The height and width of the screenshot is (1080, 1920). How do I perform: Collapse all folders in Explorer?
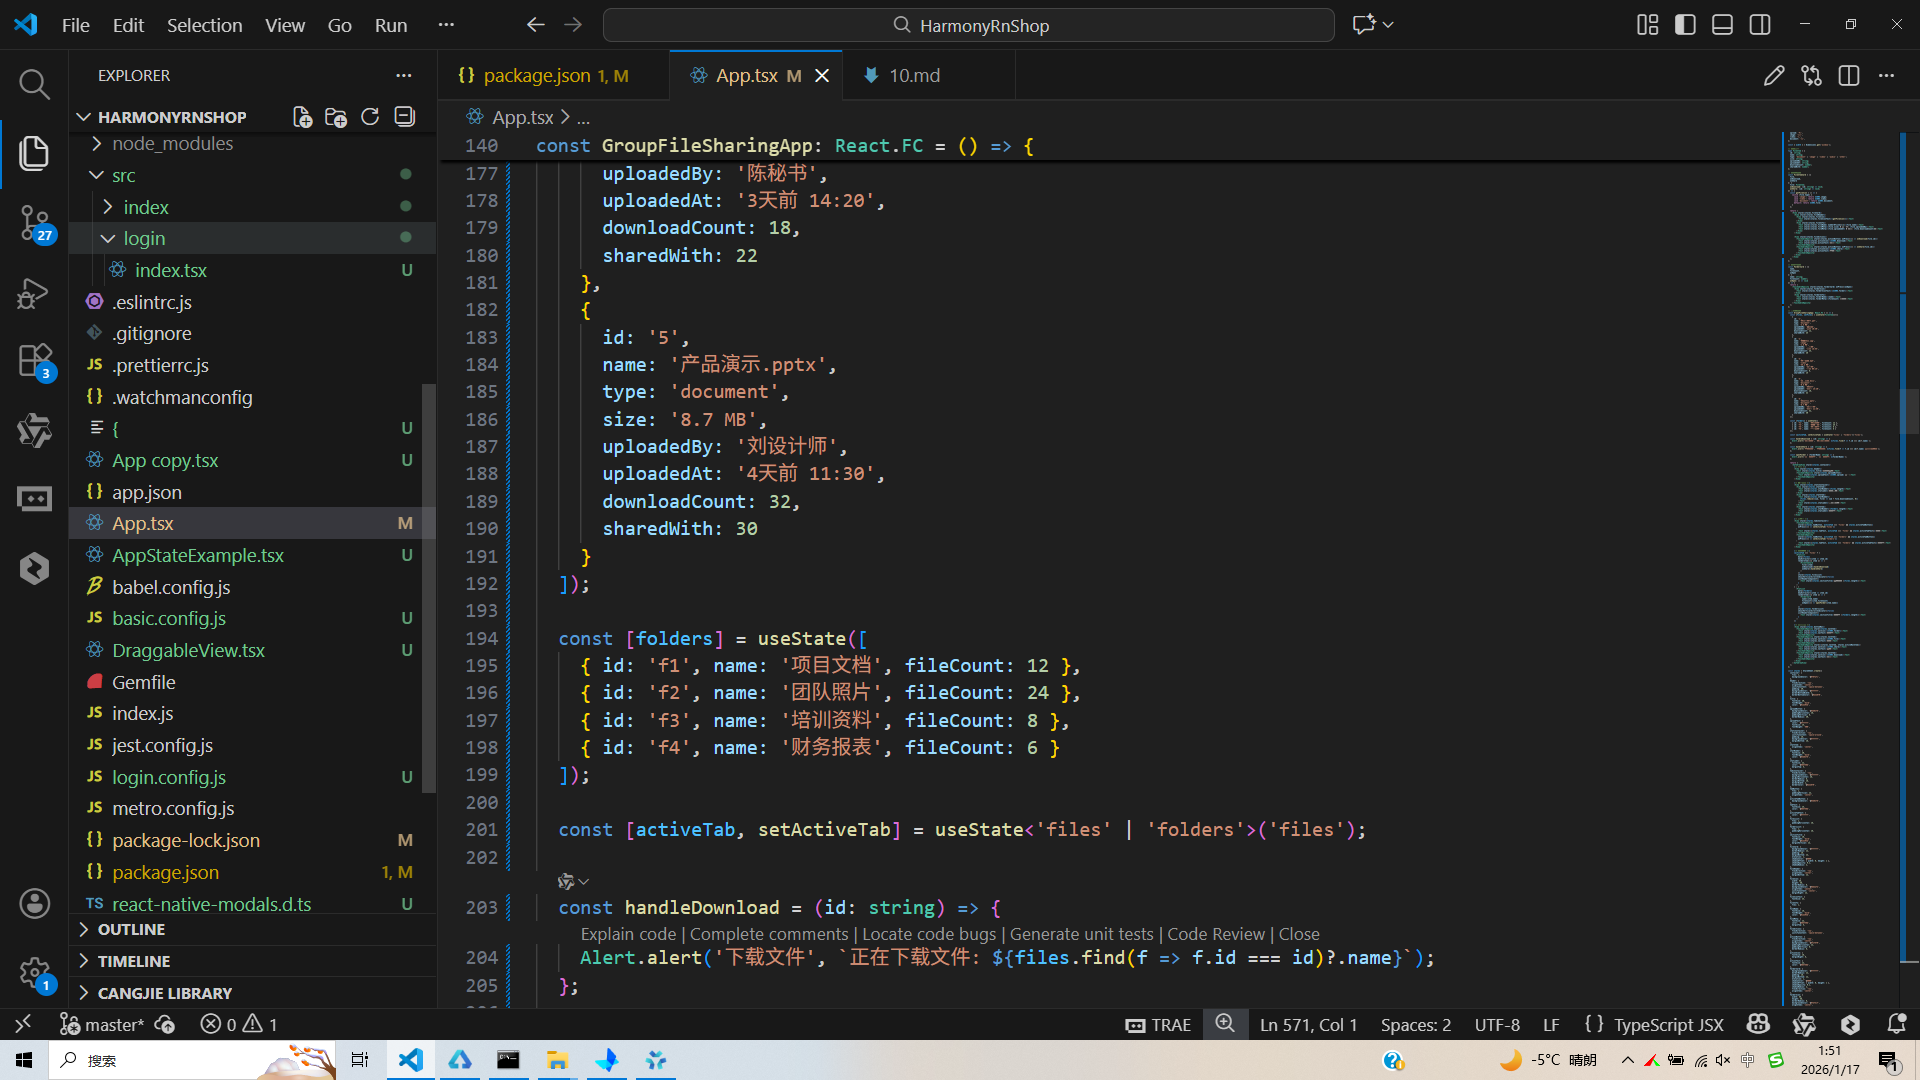(404, 117)
